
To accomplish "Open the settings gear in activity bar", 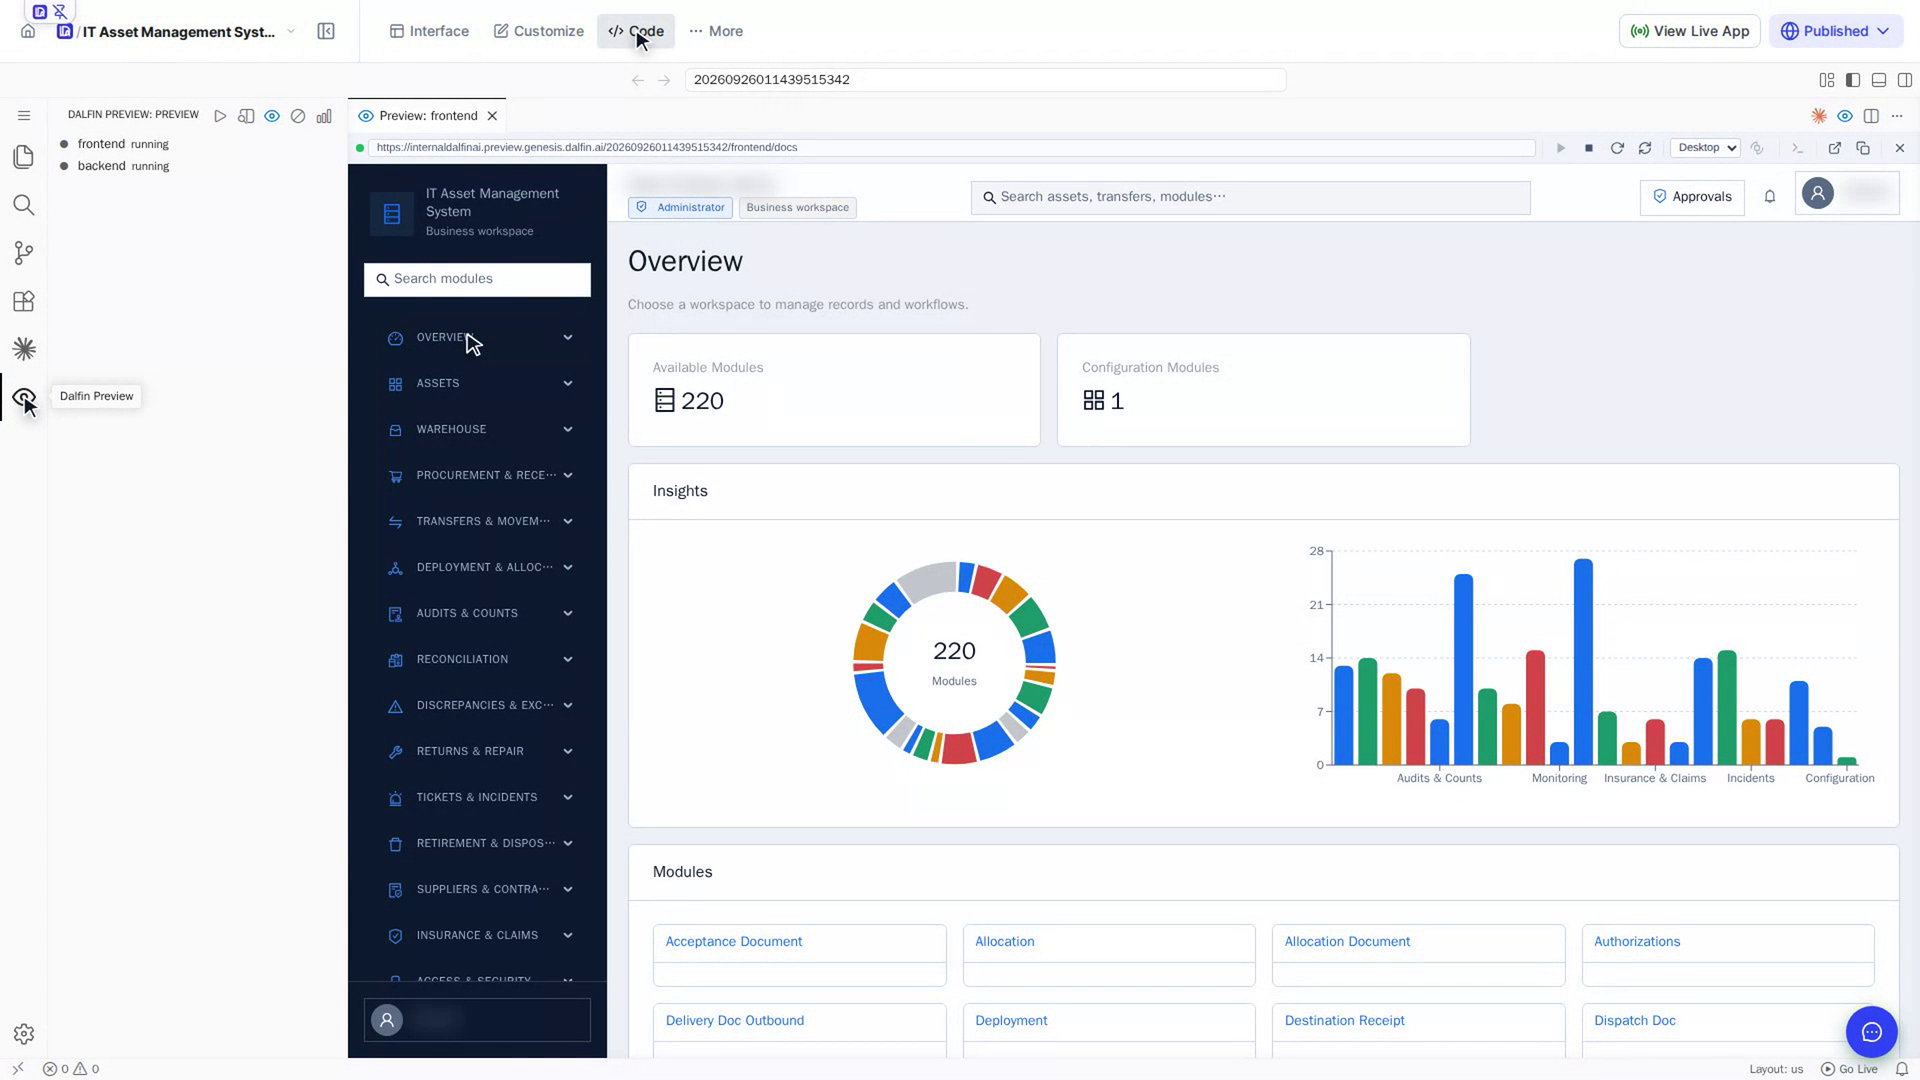I will click(x=24, y=1034).
